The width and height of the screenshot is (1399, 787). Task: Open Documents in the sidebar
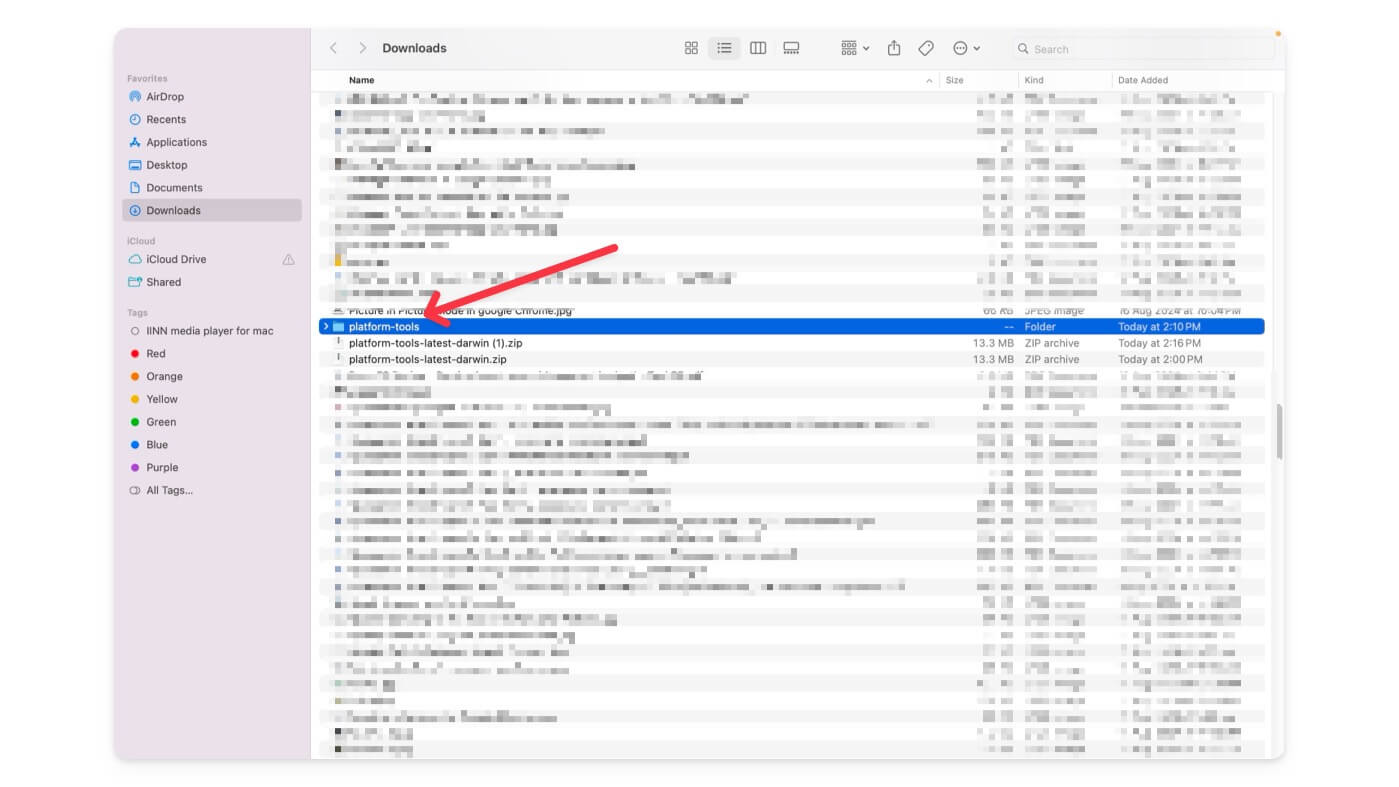click(x=212, y=188)
